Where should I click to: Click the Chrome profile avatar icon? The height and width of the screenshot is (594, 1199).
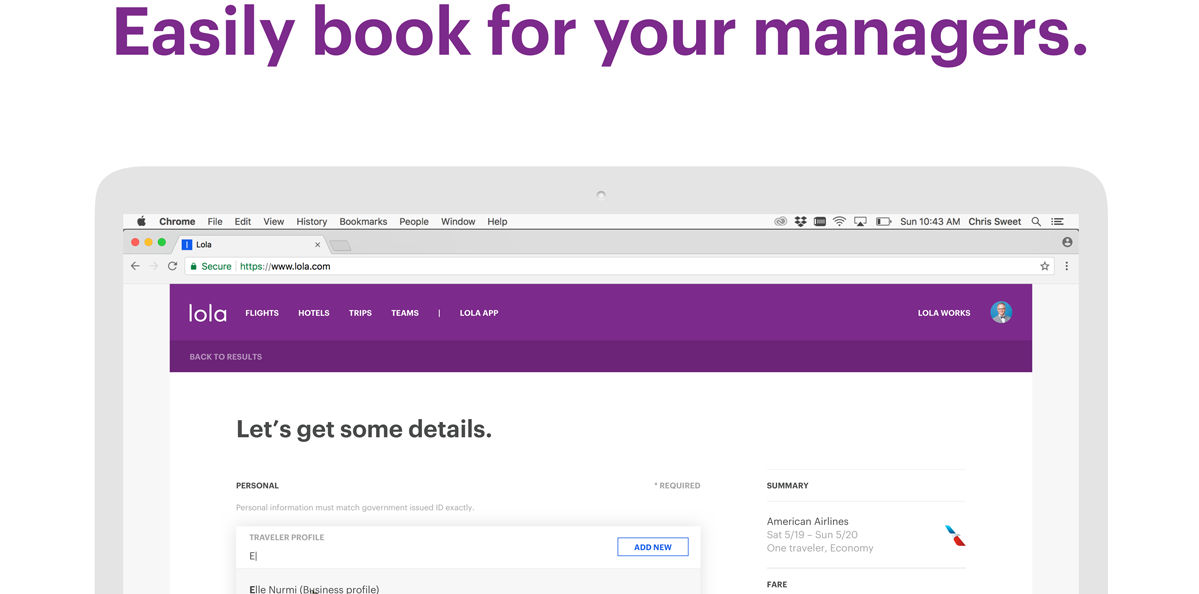(1067, 242)
